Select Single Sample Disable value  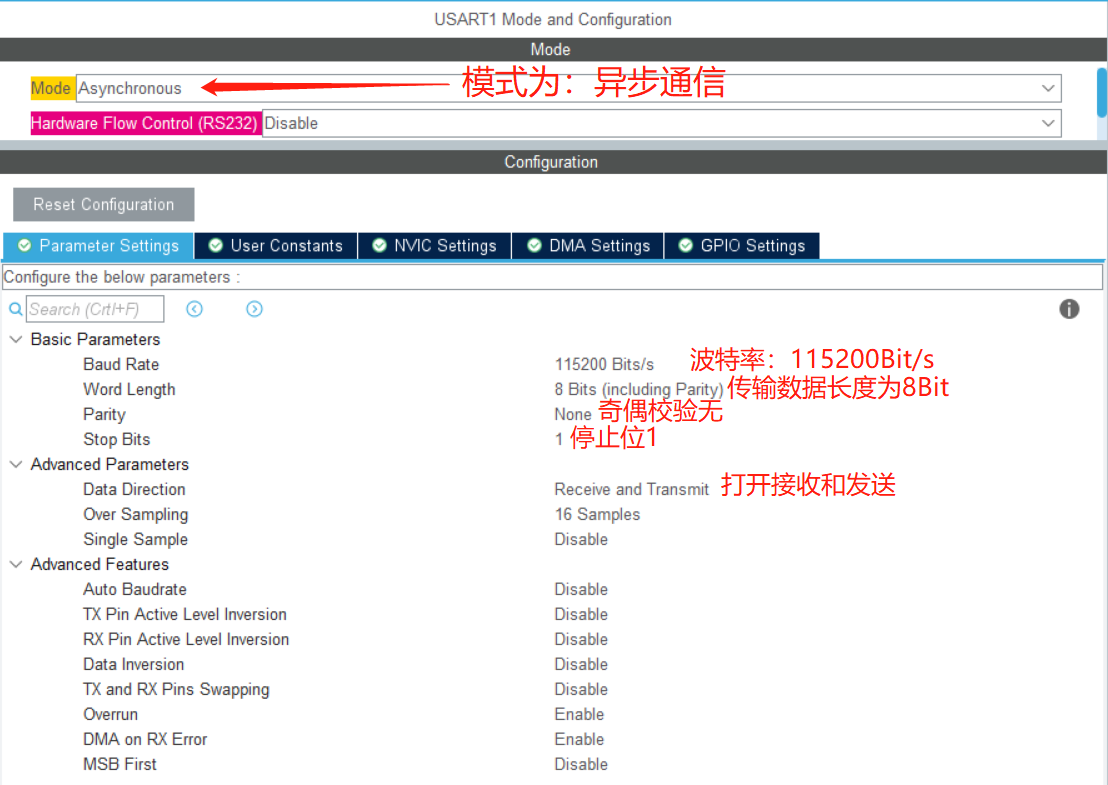pos(581,539)
